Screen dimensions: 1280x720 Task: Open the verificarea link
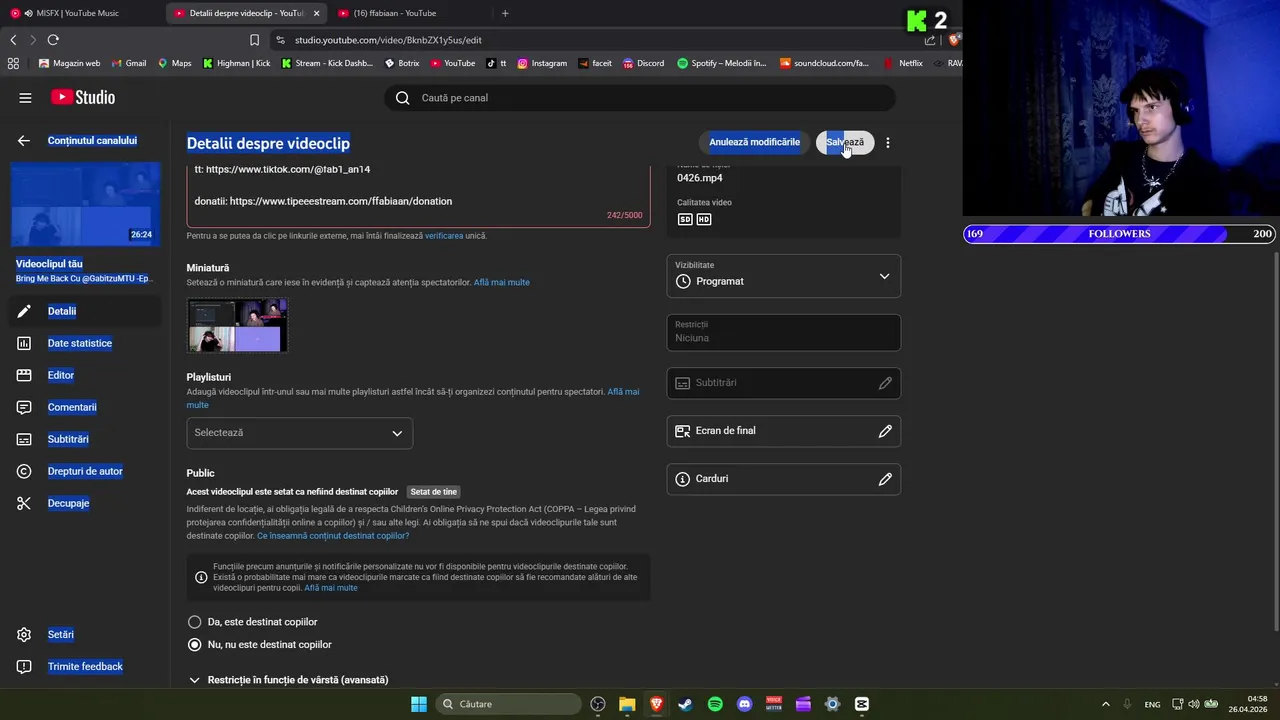point(444,236)
